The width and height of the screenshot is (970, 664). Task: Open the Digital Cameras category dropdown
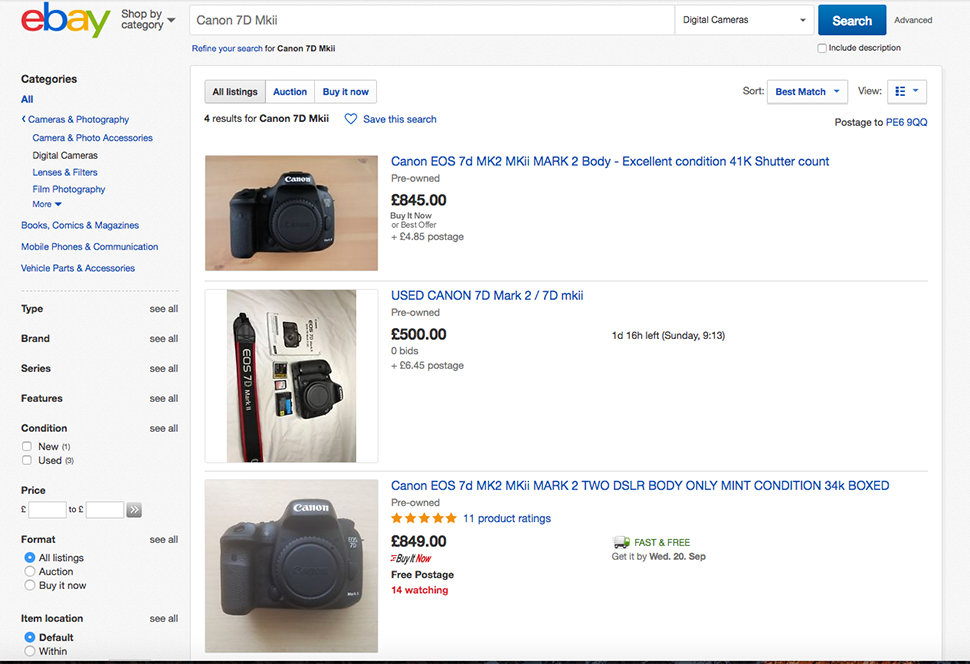pos(744,19)
